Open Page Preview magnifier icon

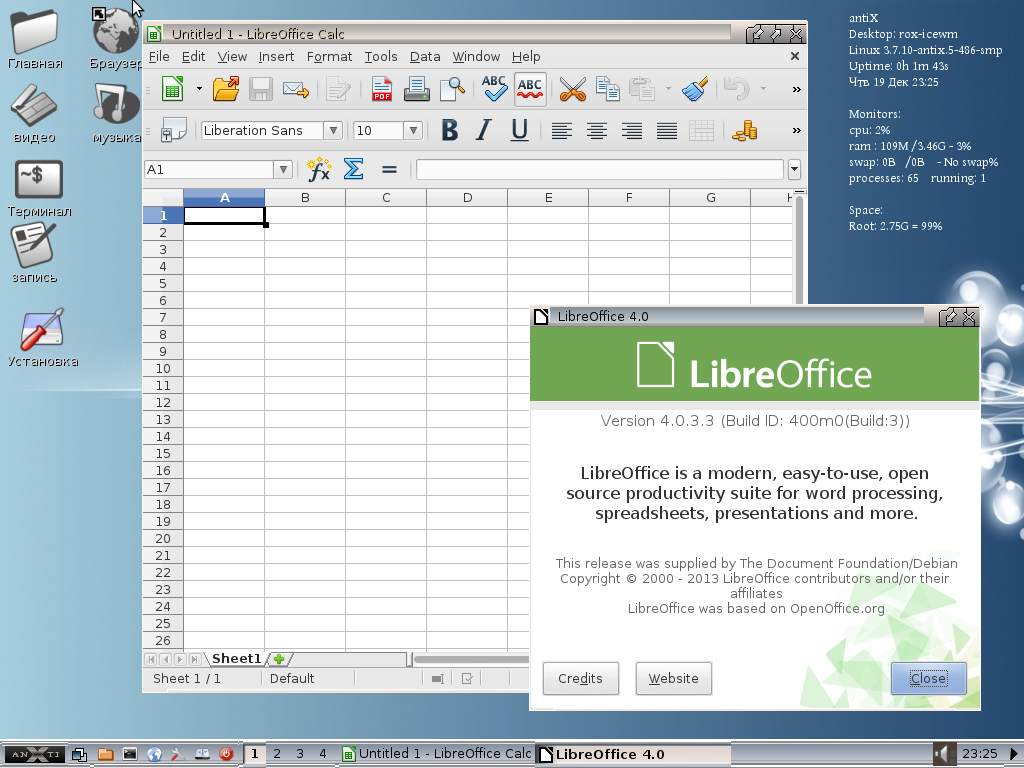[x=452, y=89]
